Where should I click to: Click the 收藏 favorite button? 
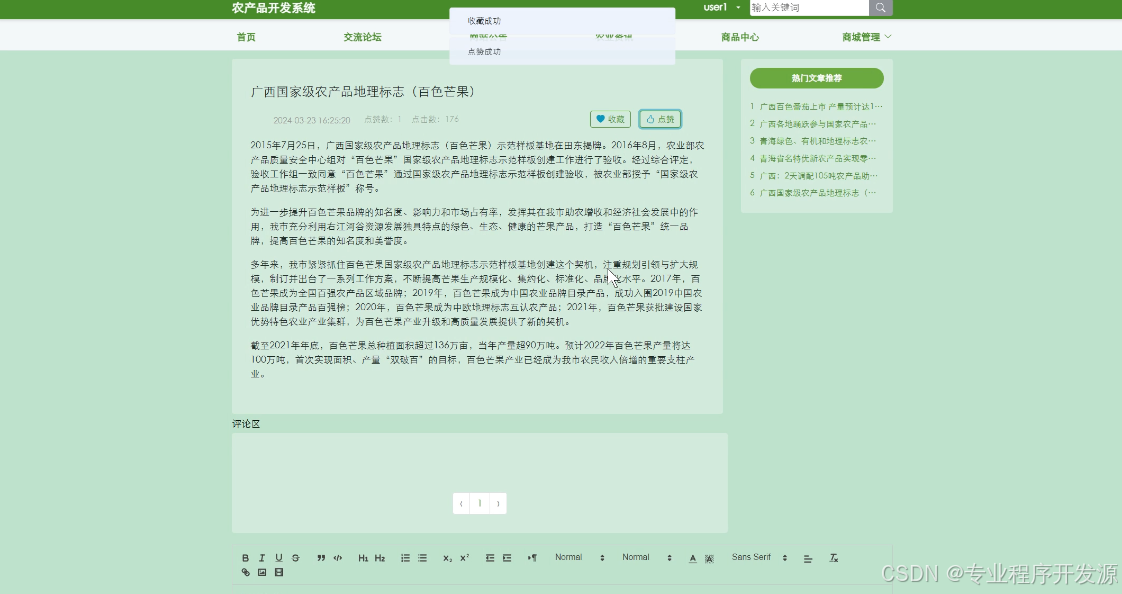[x=610, y=120]
